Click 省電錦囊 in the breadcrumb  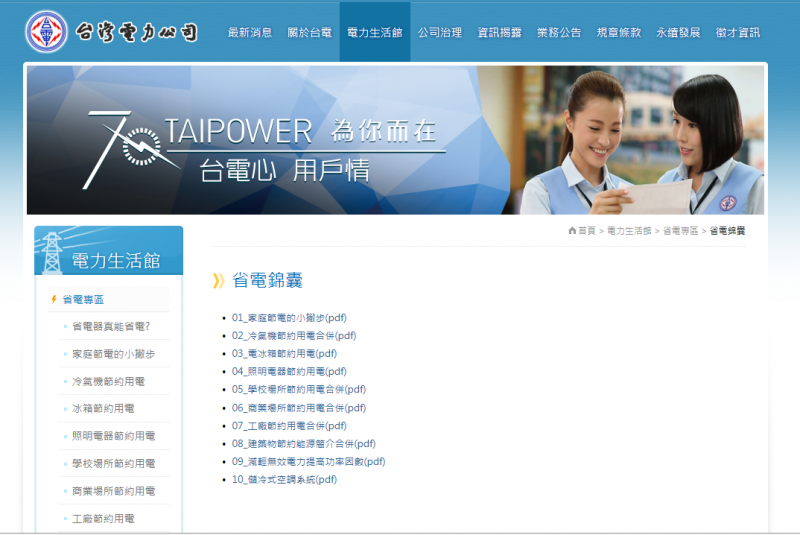click(x=727, y=231)
